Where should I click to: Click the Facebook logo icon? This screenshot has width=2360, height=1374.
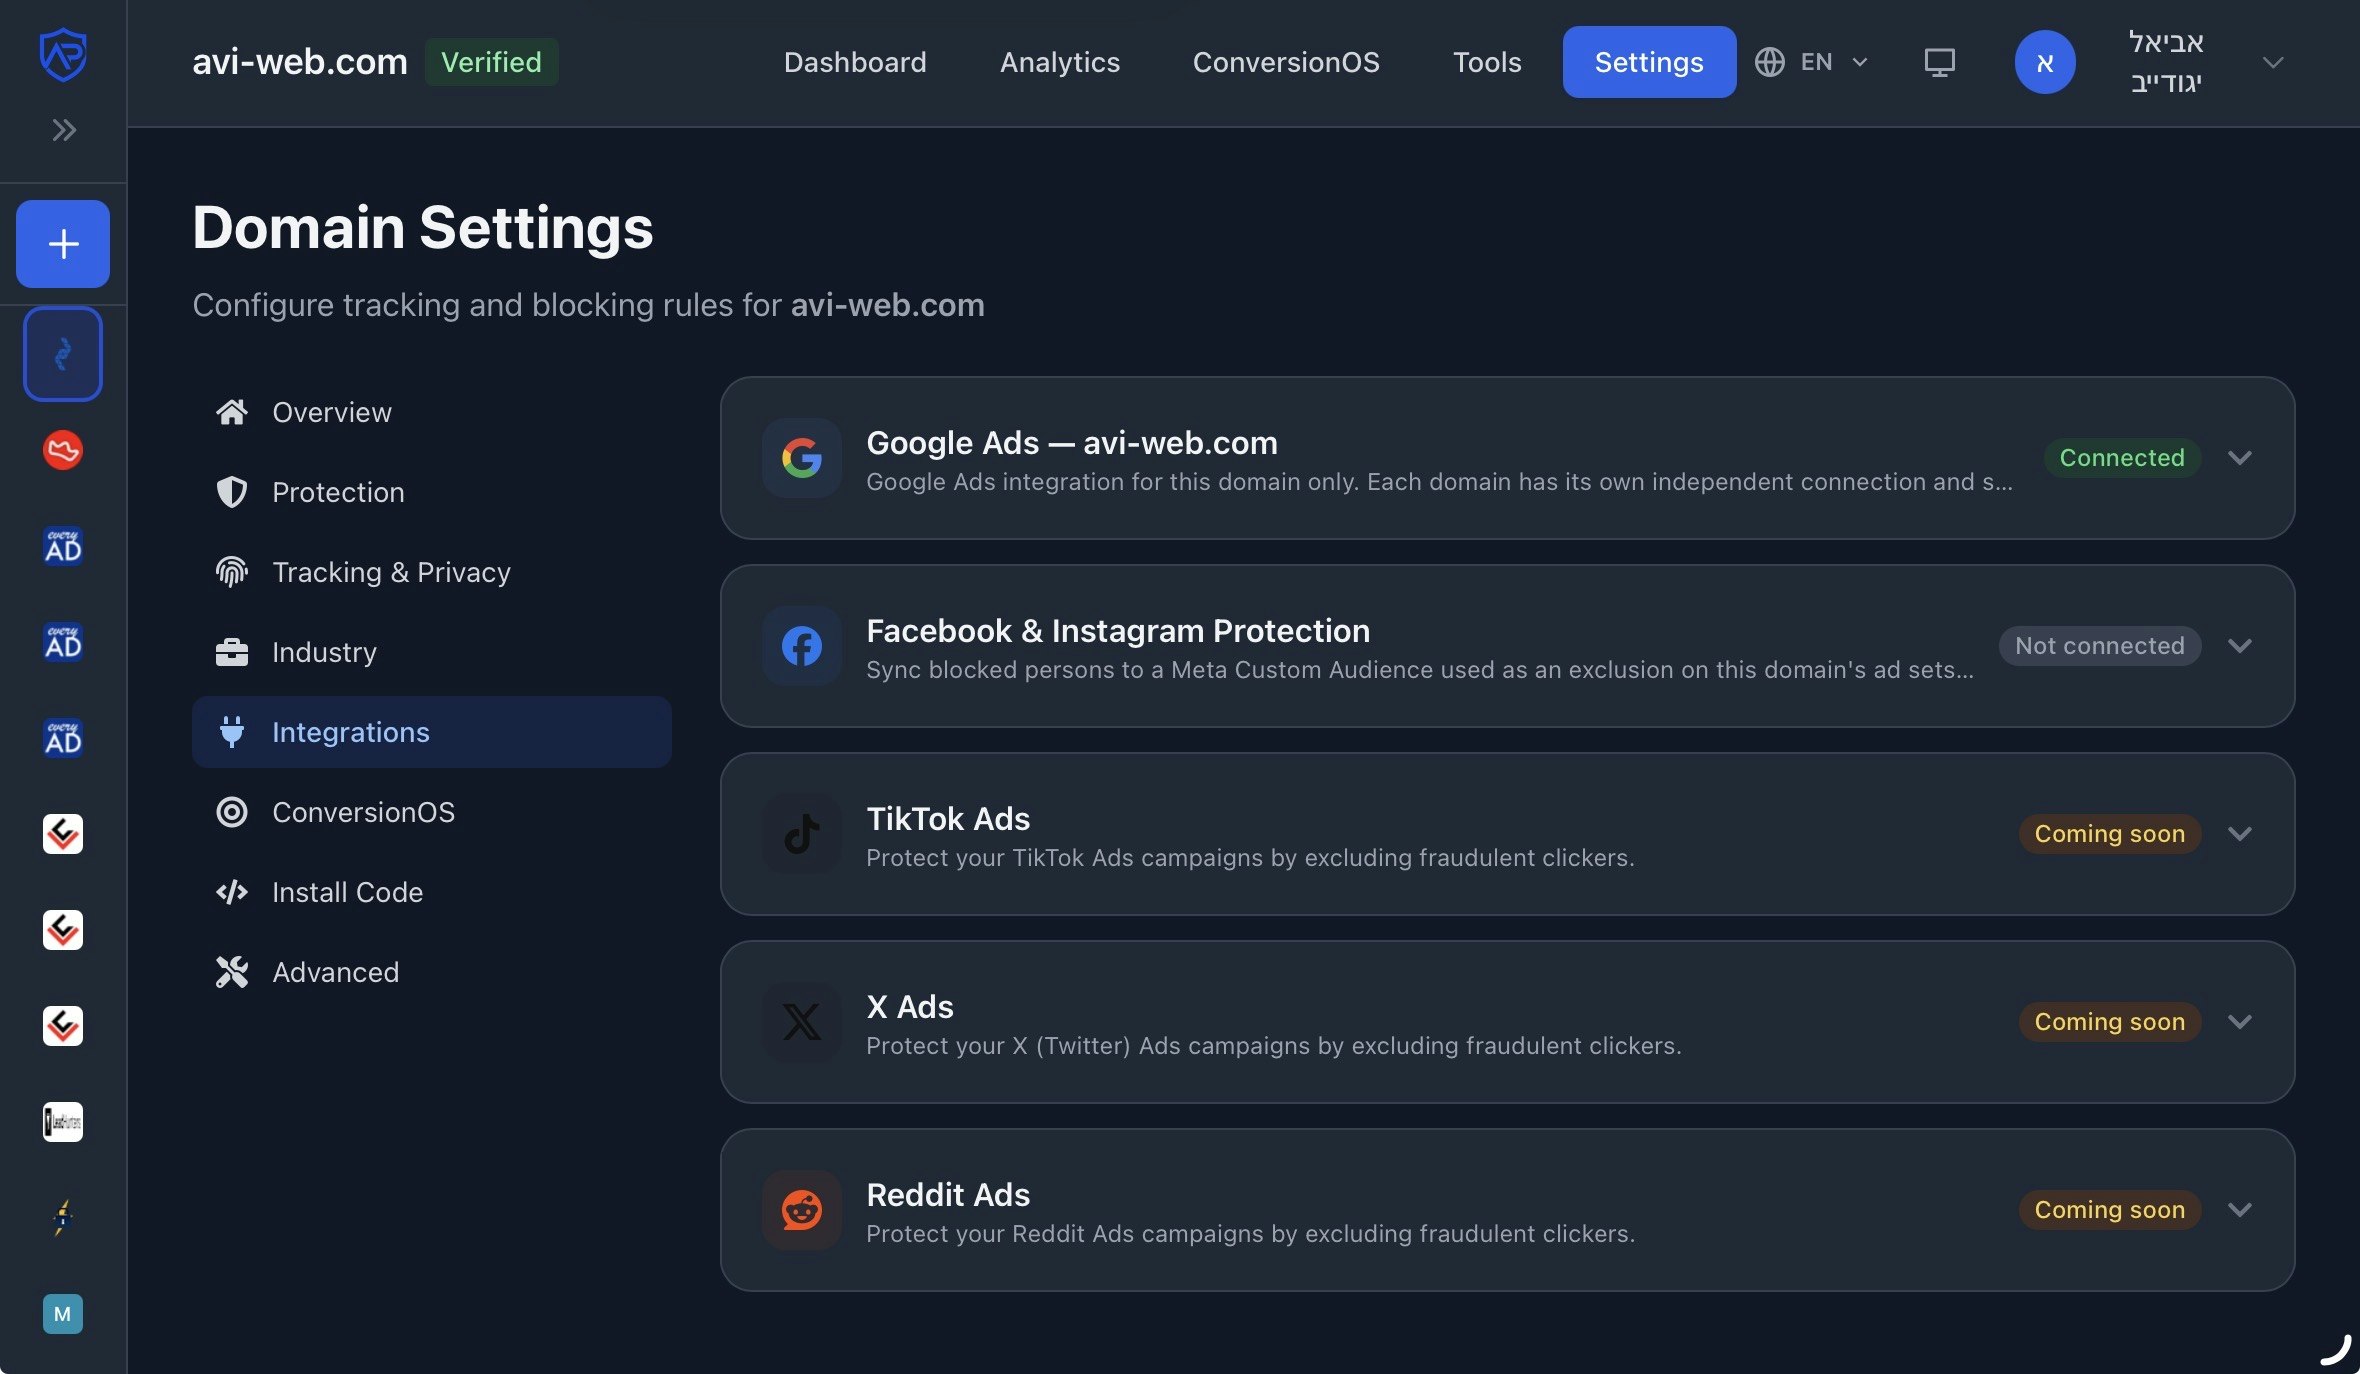pyautogui.click(x=802, y=646)
